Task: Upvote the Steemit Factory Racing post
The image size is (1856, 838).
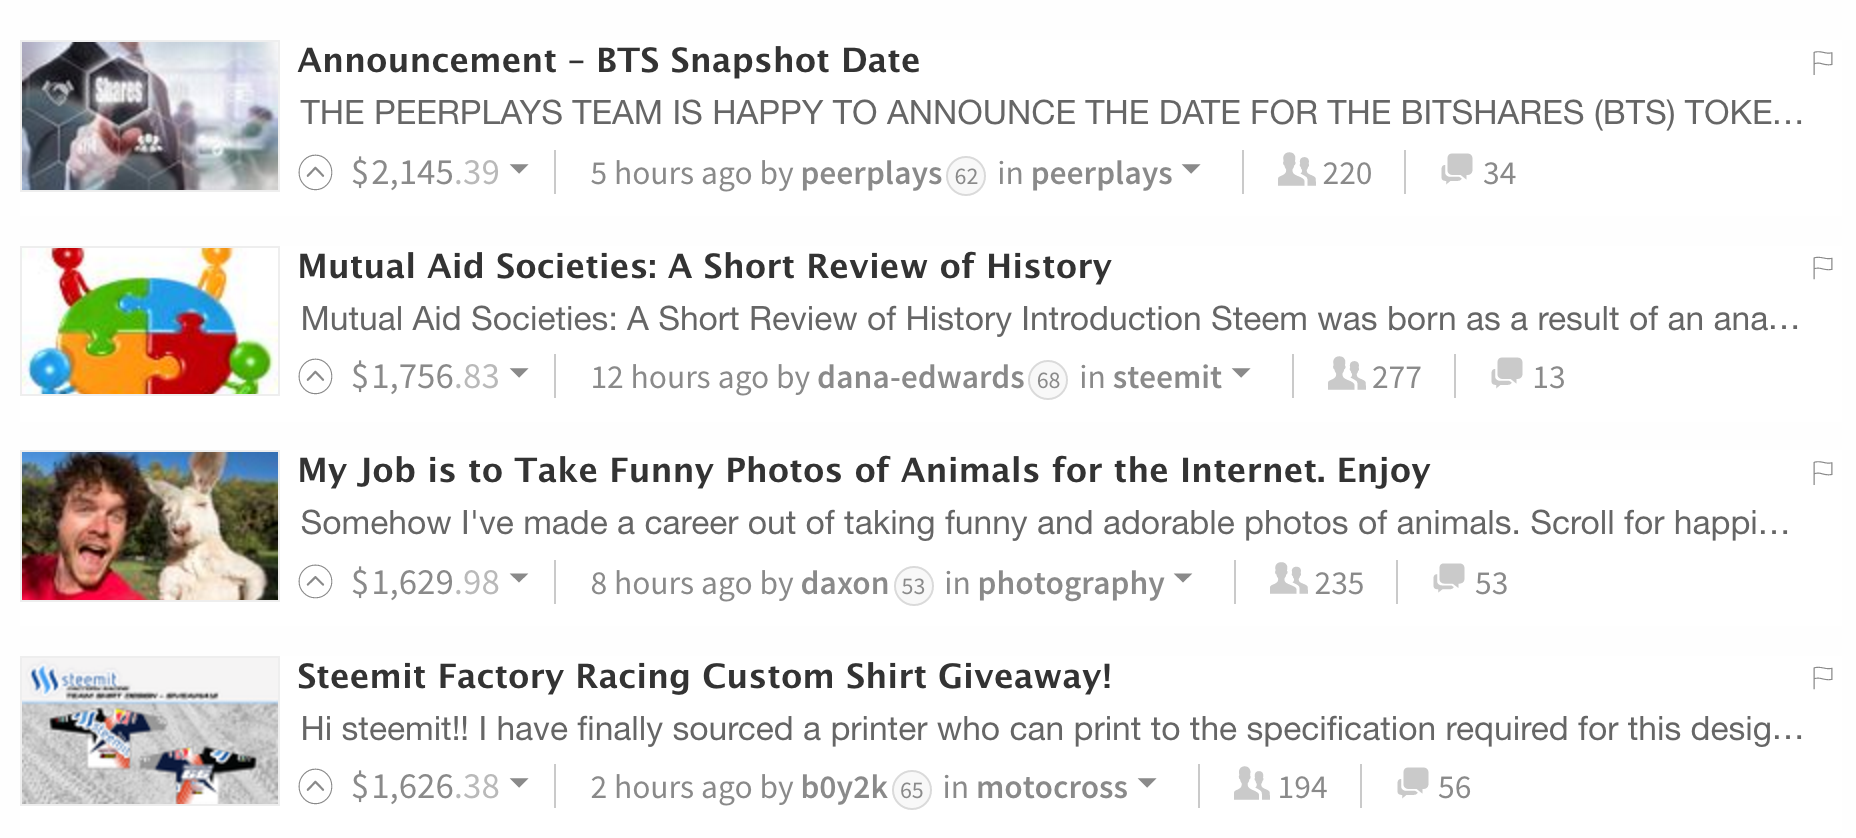Action: point(315,787)
